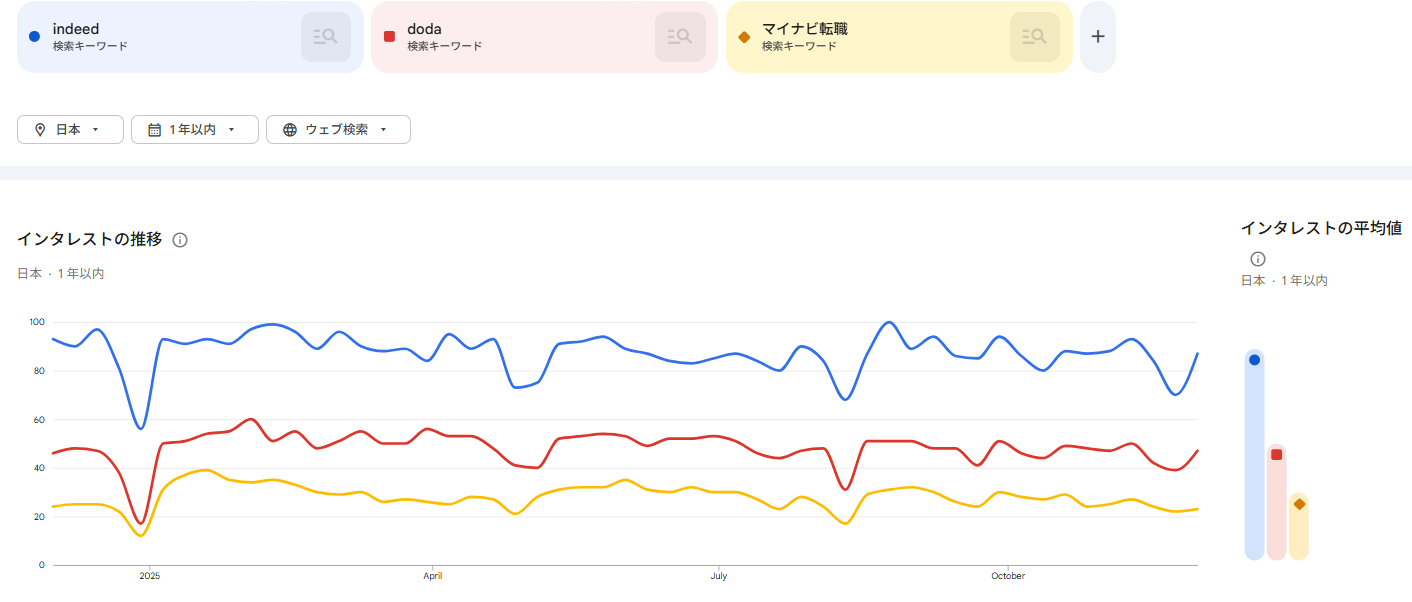Viewport: 1412px width, 602px height.
Task: Add a new comparison term with plus
Action: 1098,37
